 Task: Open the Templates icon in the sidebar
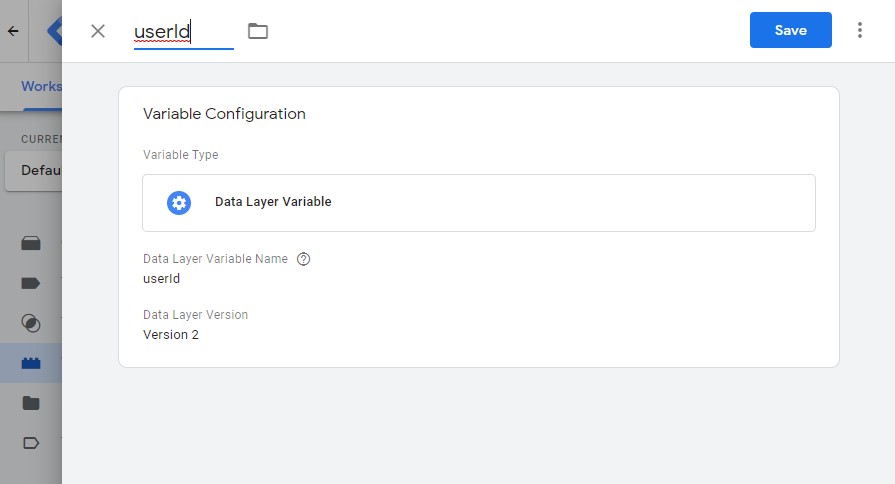pyautogui.click(x=31, y=443)
